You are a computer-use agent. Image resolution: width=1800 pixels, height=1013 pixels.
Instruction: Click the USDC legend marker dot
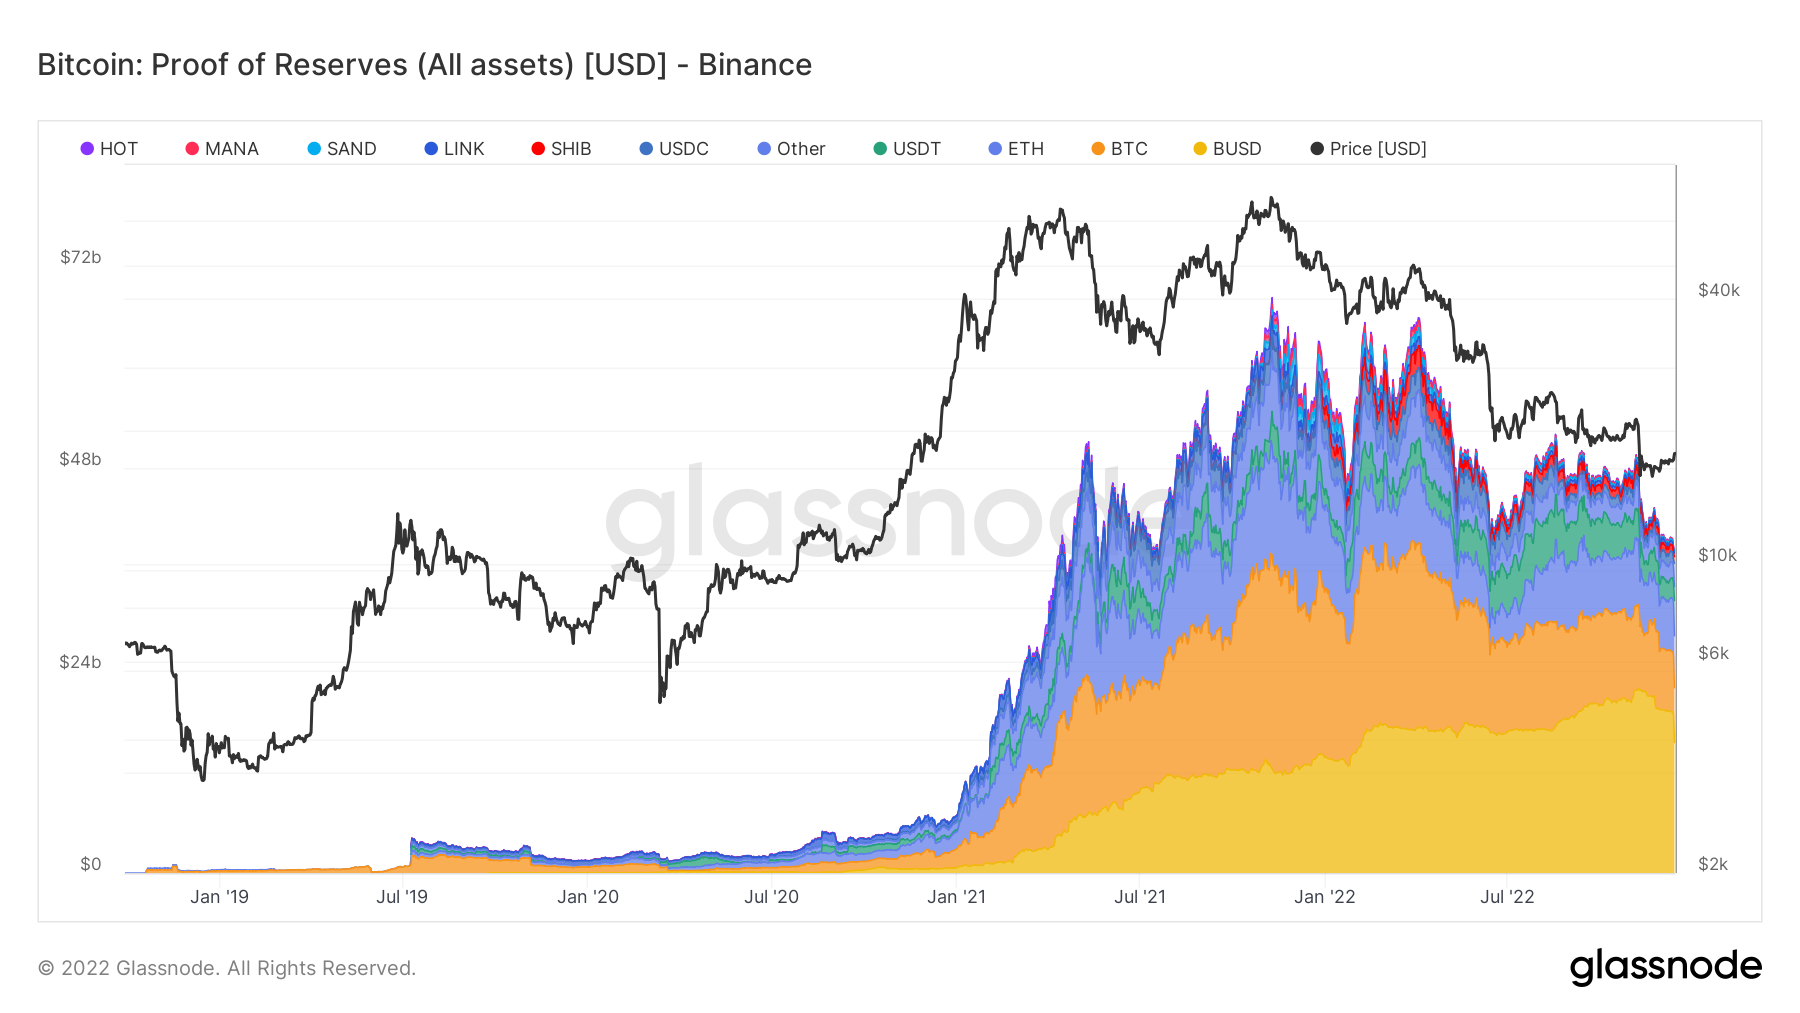point(646,149)
